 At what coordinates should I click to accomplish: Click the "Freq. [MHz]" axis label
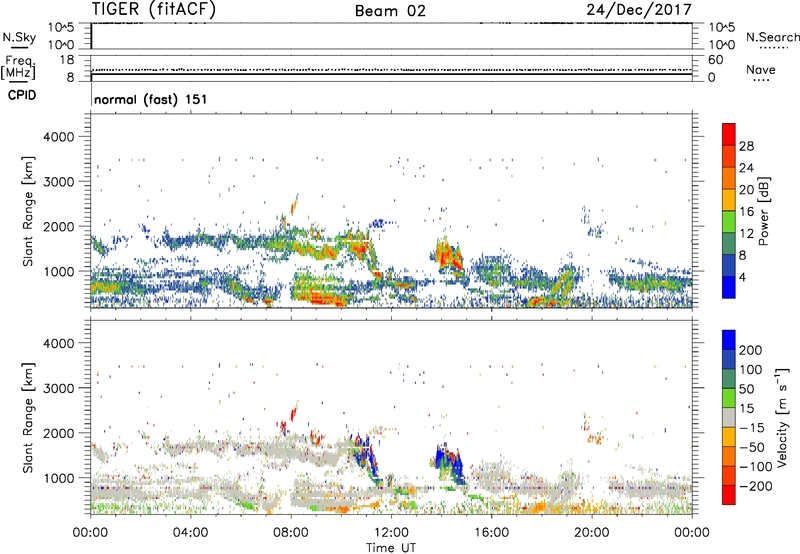19,67
